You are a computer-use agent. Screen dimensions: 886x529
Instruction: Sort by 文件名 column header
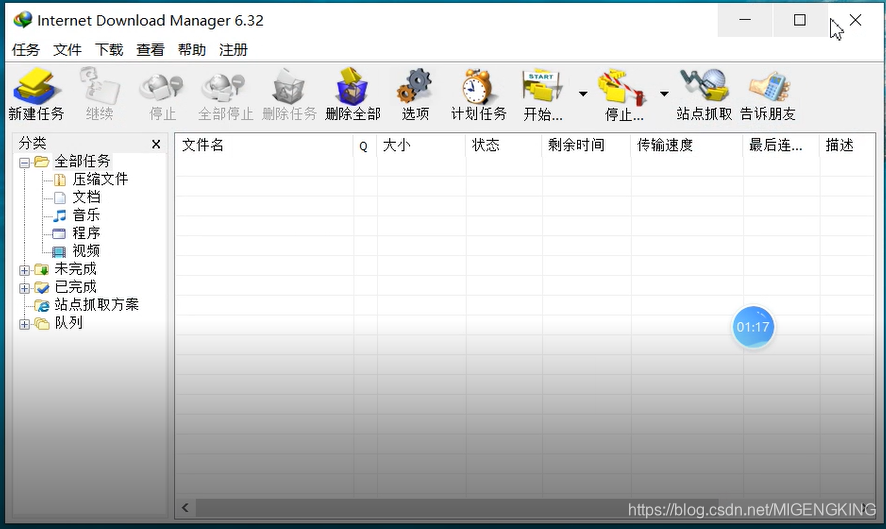coord(264,145)
